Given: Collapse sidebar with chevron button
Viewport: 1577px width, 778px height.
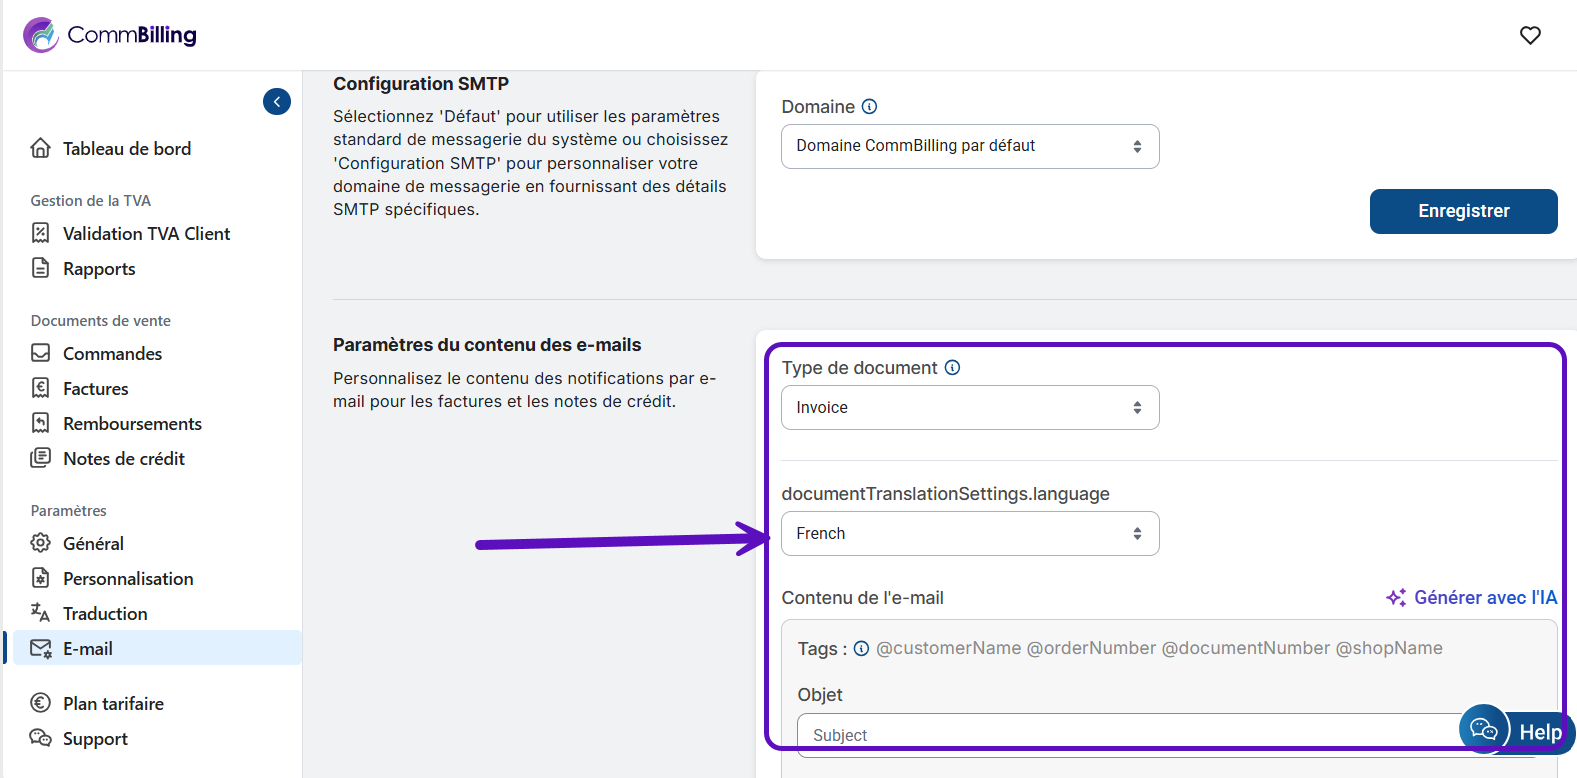Looking at the screenshot, I should 277,102.
